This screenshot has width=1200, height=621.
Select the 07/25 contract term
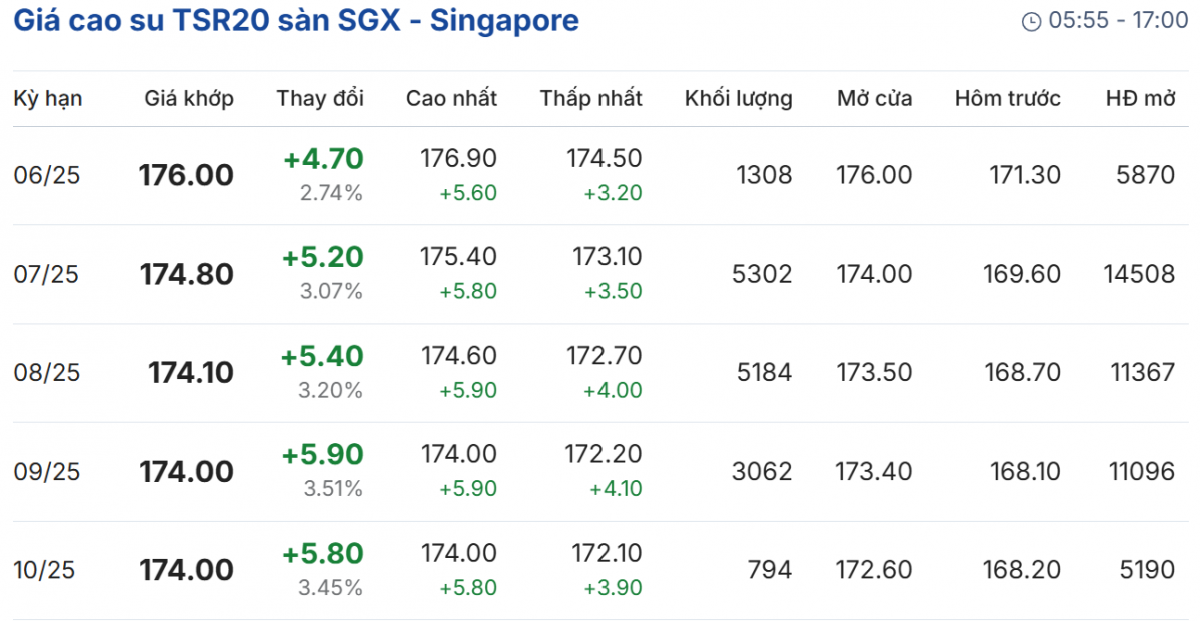[x=47, y=274]
